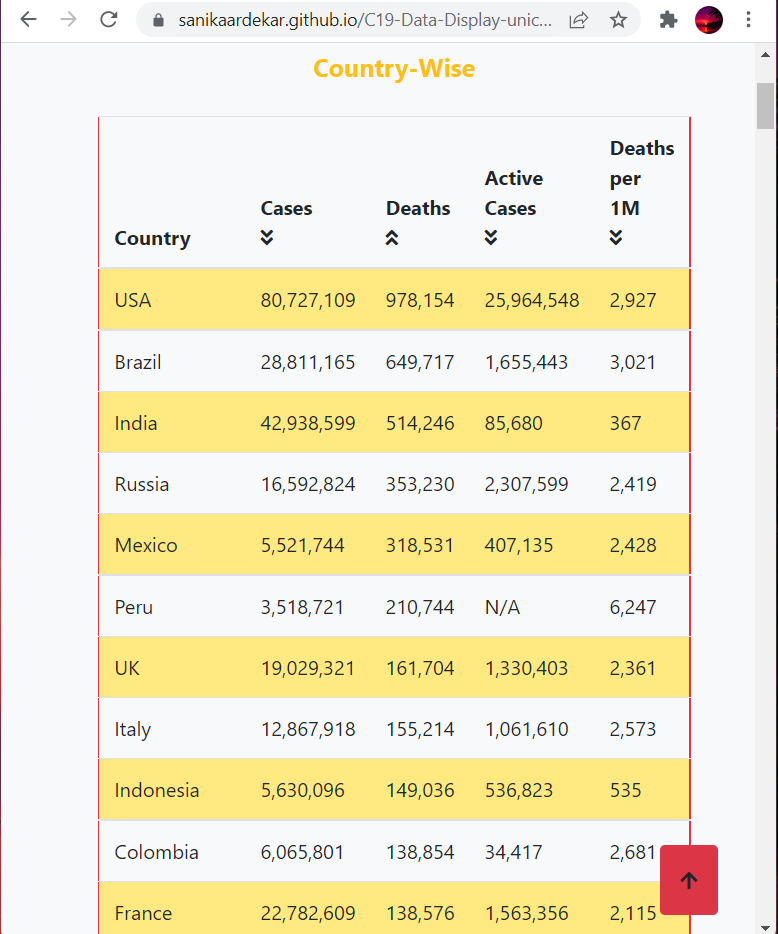Click Deaths per 1M header text

(x=642, y=178)
